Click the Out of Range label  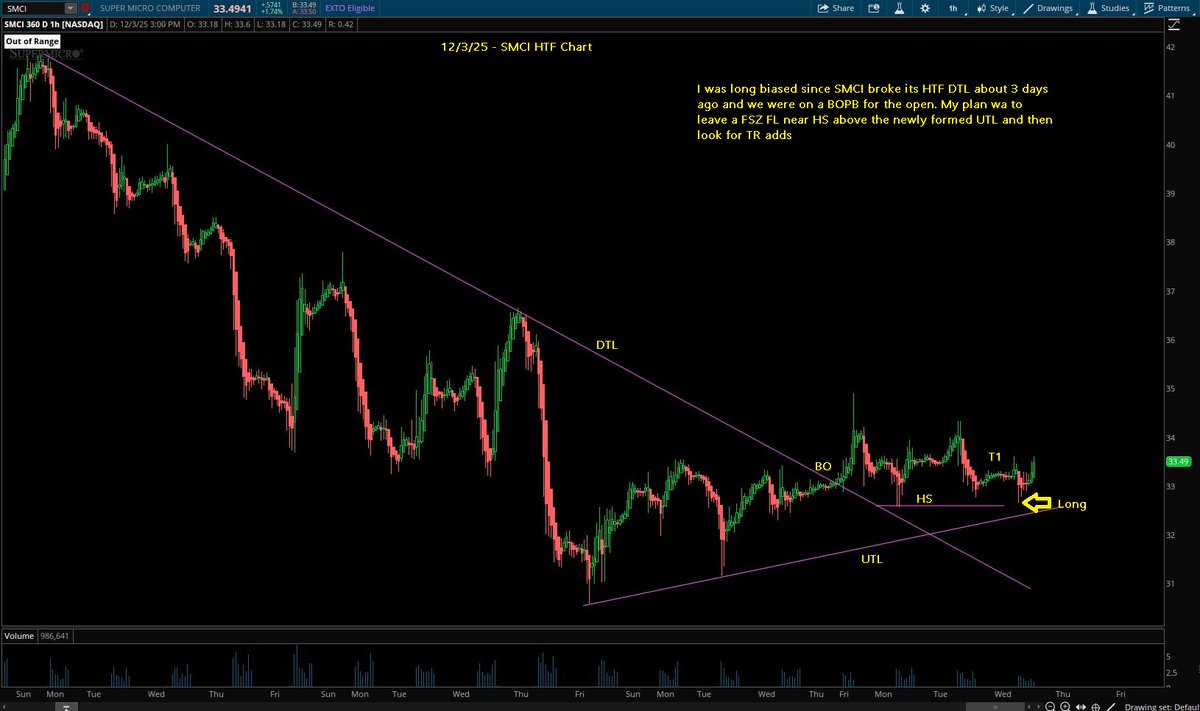click(33, 42)
